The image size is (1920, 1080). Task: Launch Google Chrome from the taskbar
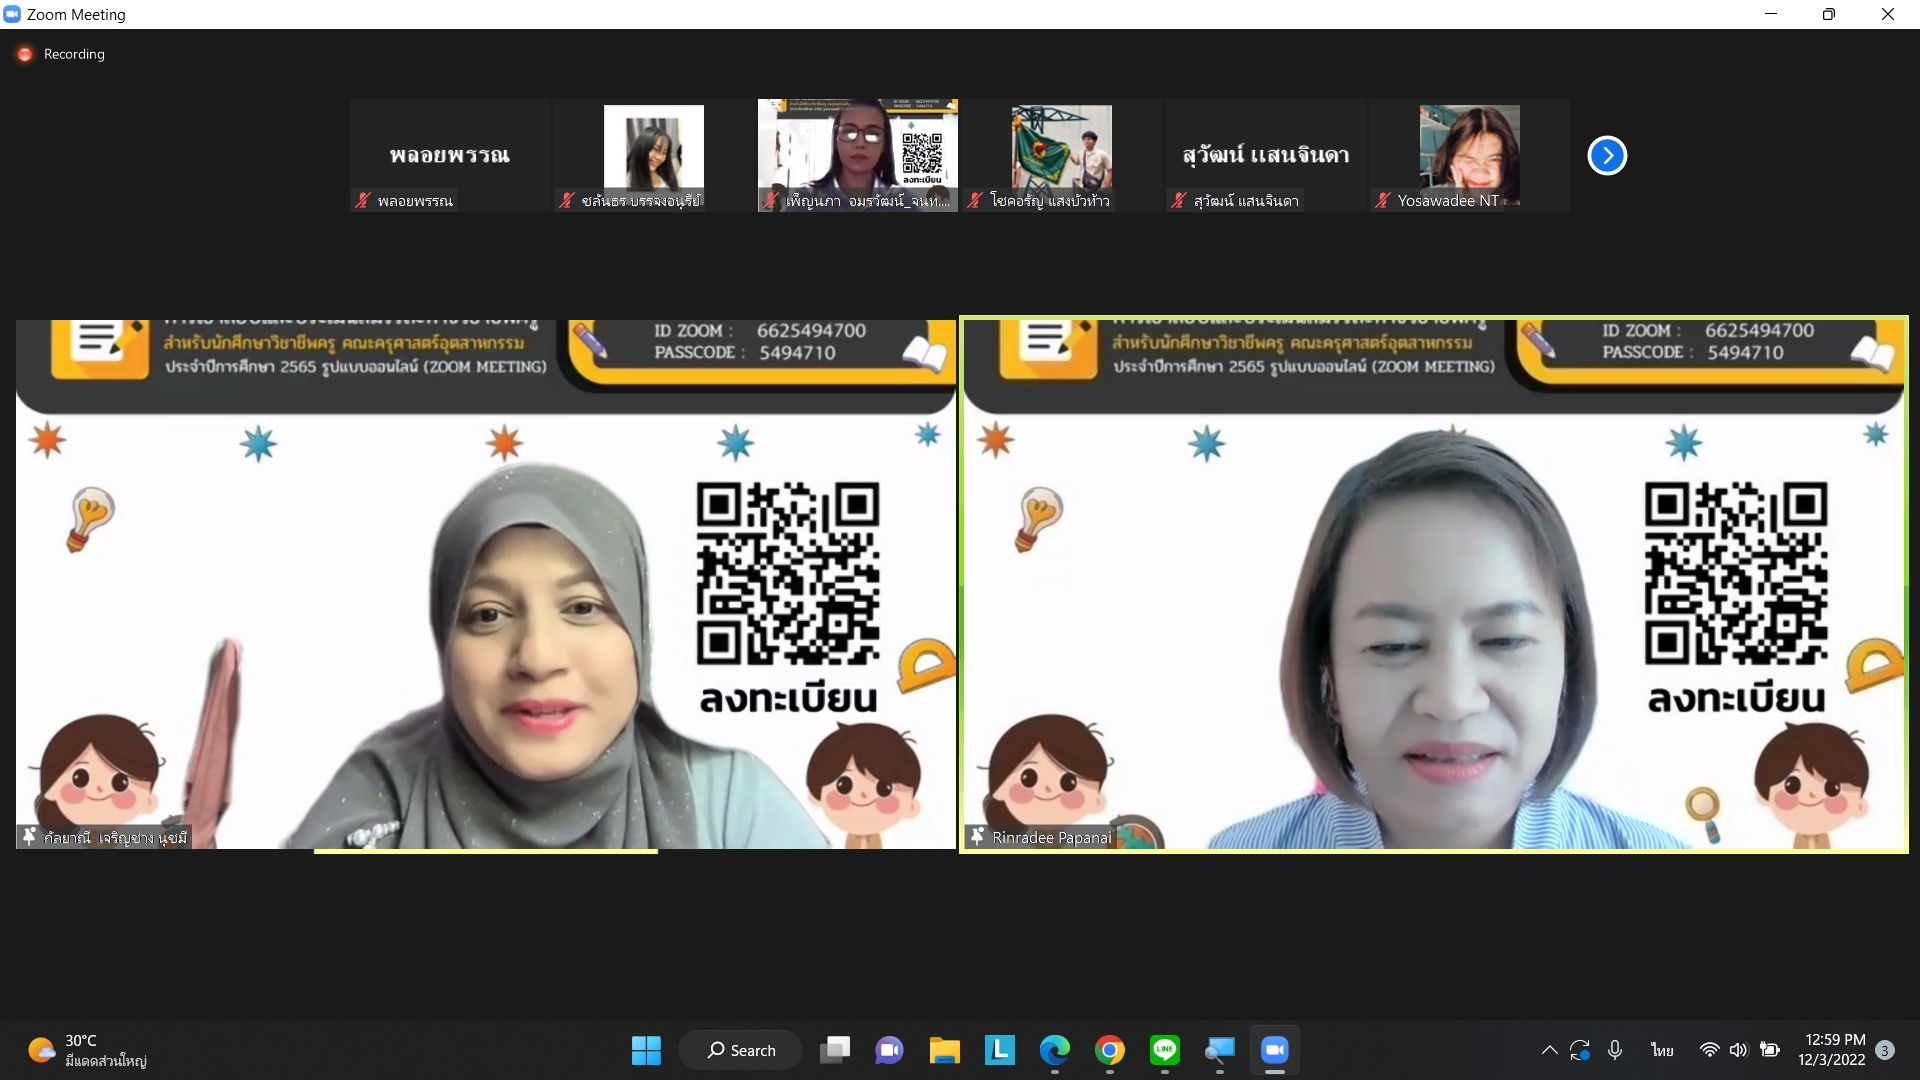1109,1050
